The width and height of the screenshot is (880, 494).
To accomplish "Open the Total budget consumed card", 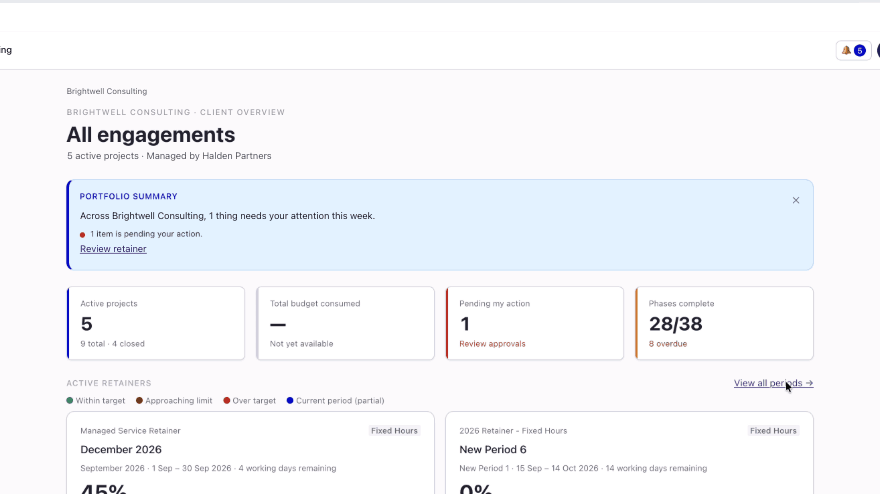I will pyautogui.click(x=346, y=323).
